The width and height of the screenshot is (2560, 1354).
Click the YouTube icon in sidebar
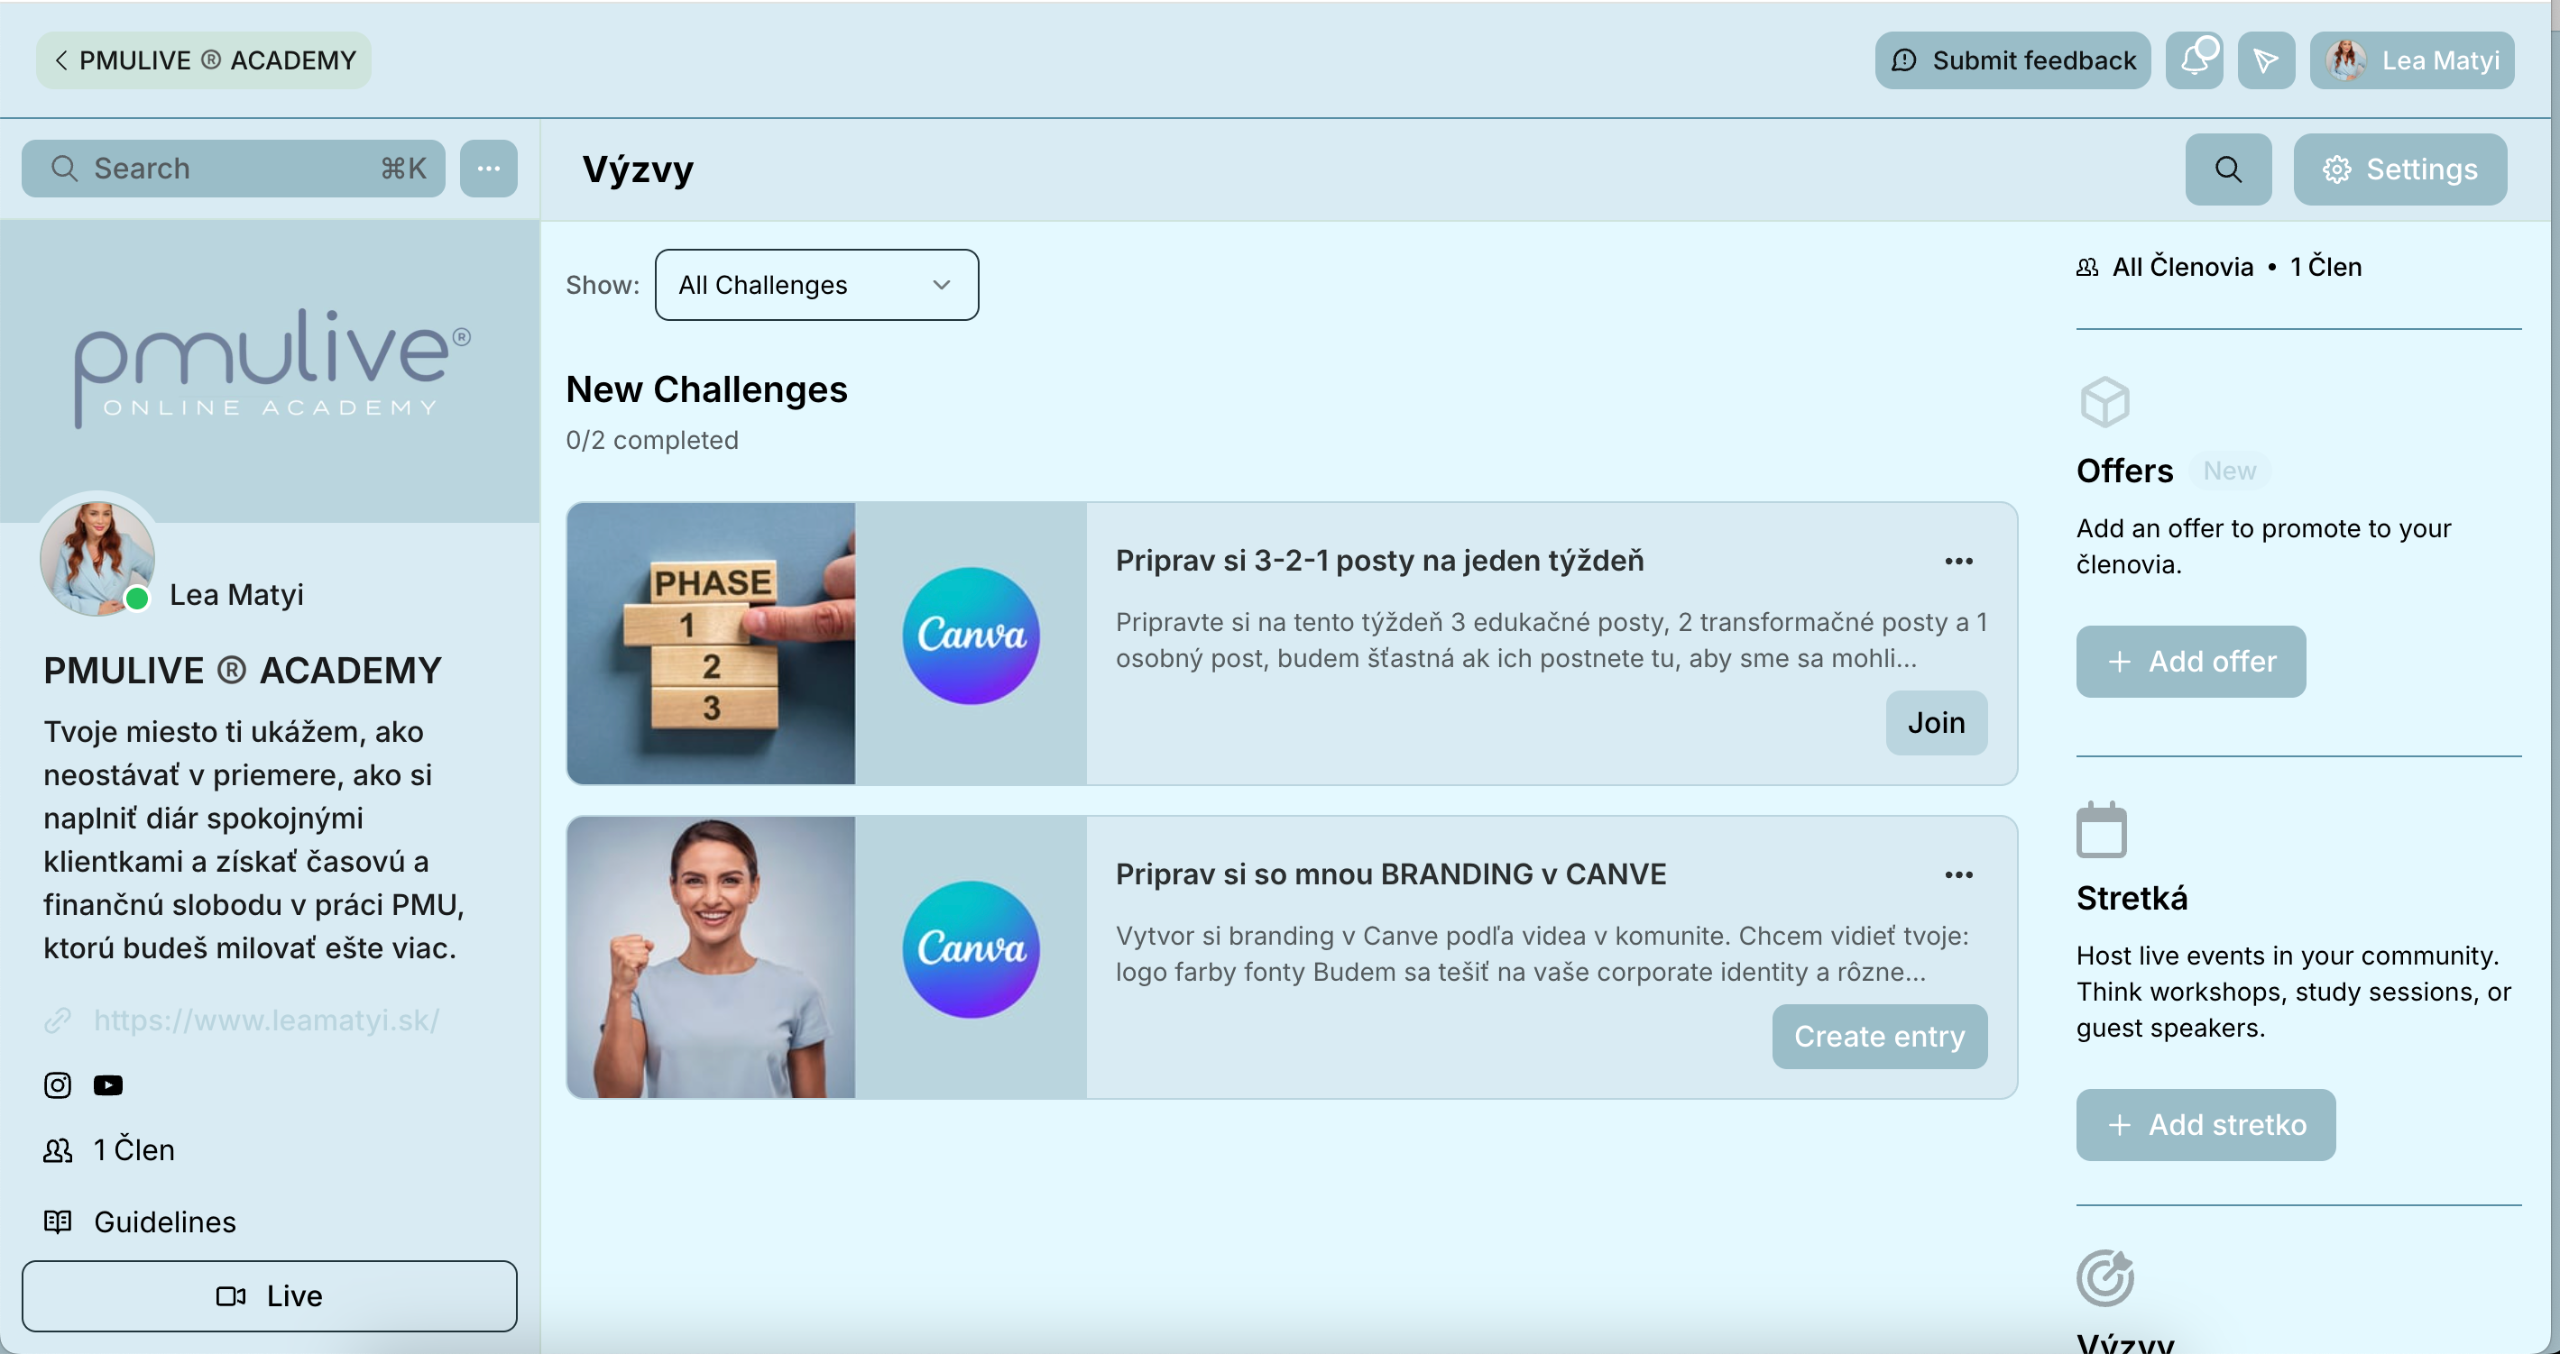point(108,1085)
